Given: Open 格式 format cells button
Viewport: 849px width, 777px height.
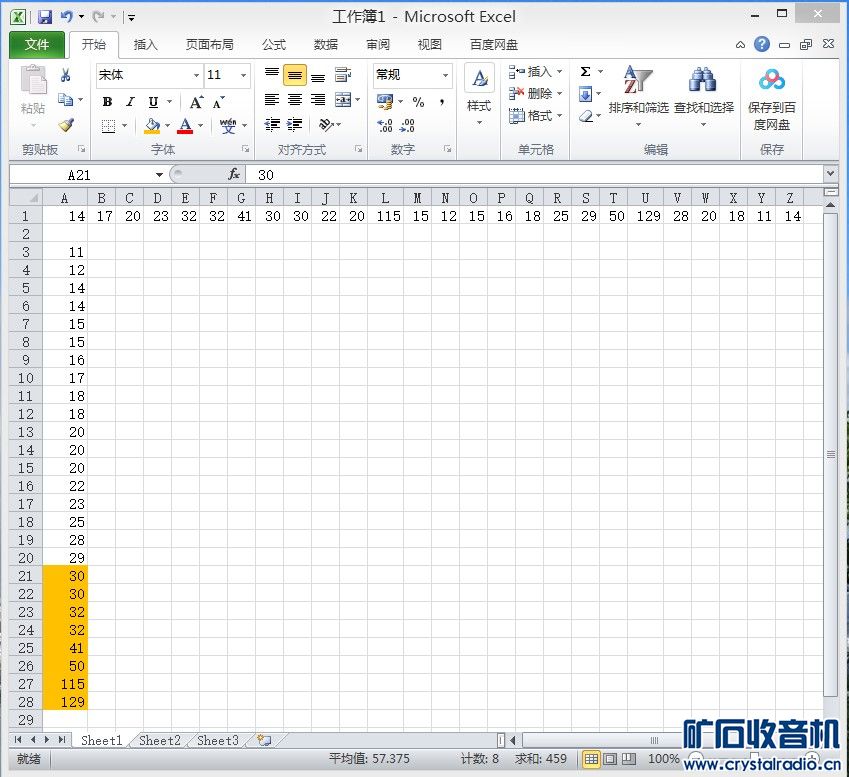Looking at the screenshot, I should (x=535, y=116).
